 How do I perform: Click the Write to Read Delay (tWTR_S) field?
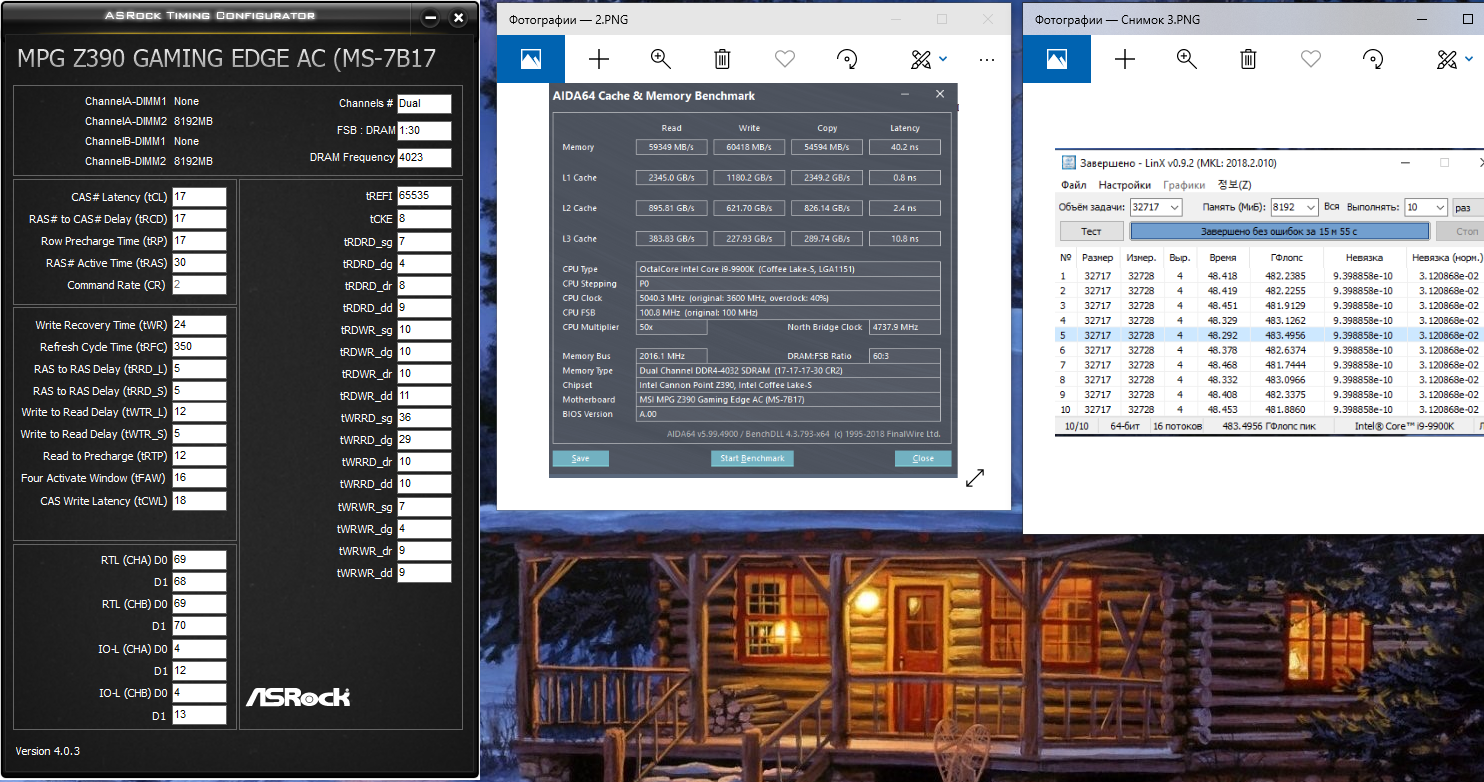tap(199, 434)
